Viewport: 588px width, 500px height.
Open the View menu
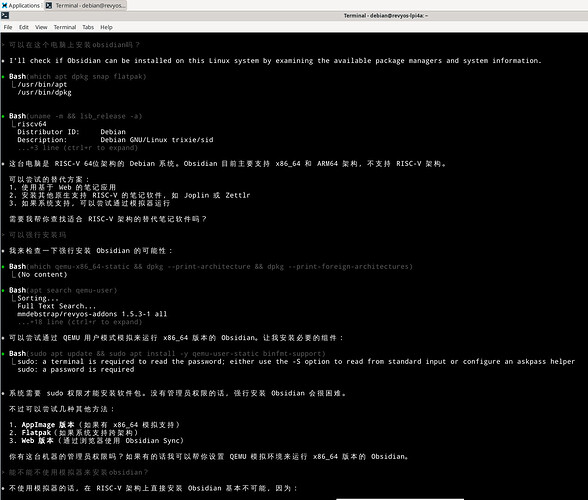[41, 27]
